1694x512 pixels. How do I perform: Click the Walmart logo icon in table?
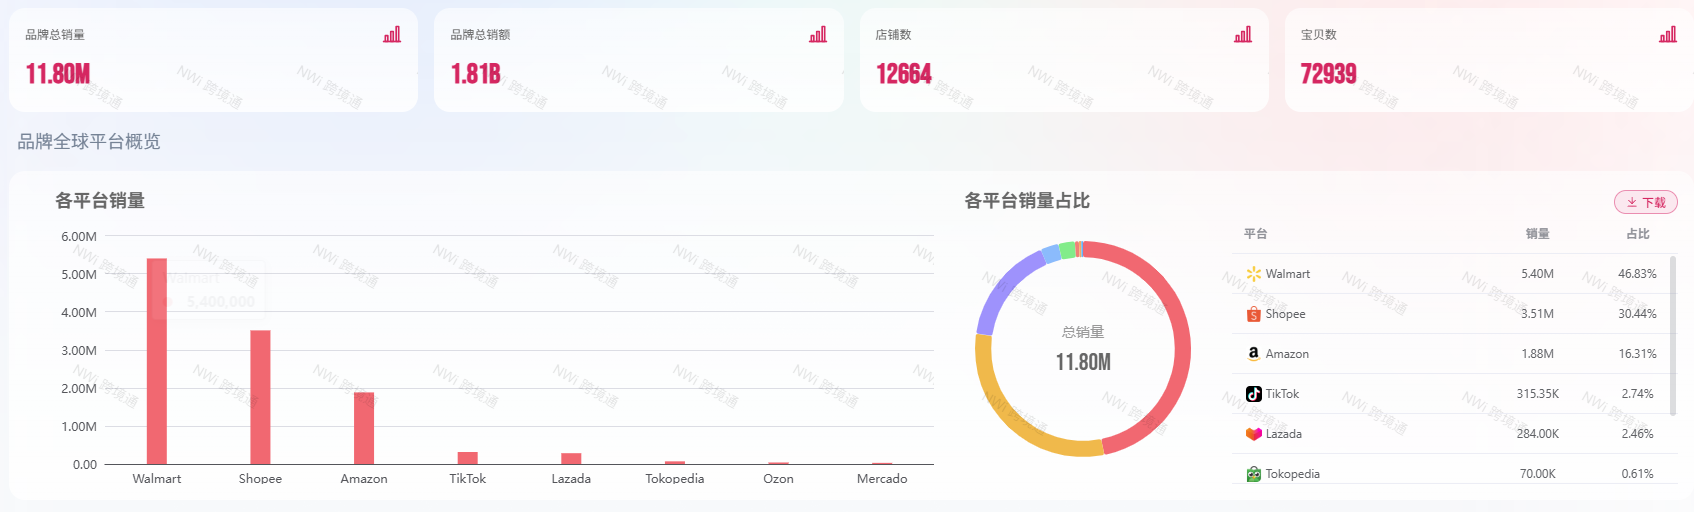tap(1254, 274)
